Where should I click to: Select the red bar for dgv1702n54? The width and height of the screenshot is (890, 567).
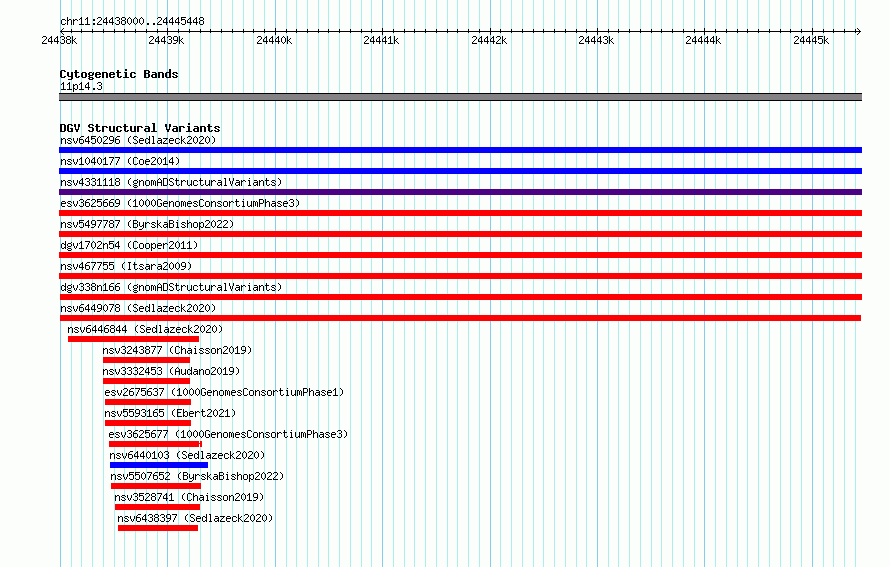pos(460,255)
